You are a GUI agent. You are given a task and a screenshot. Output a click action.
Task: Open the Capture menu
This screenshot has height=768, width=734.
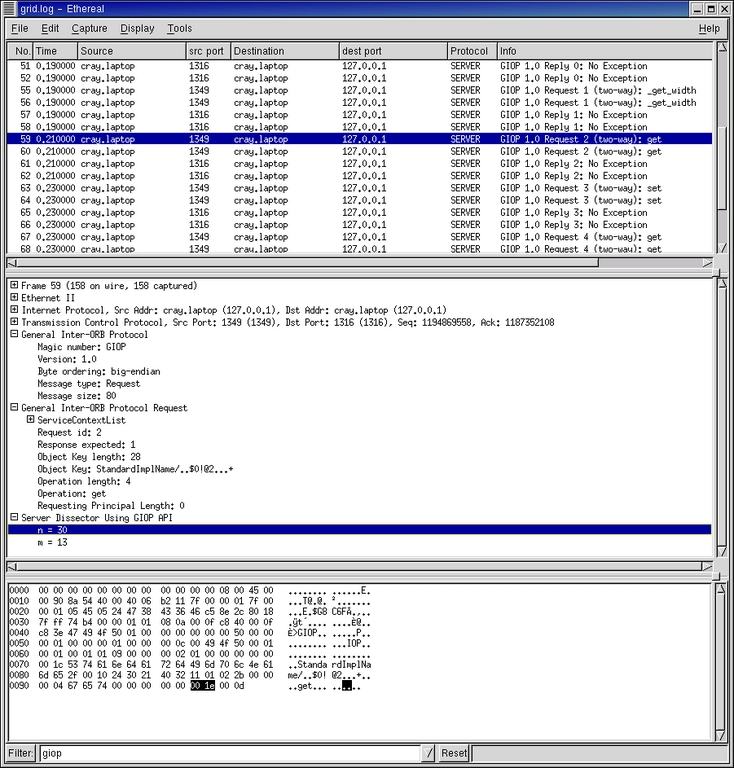90,29
